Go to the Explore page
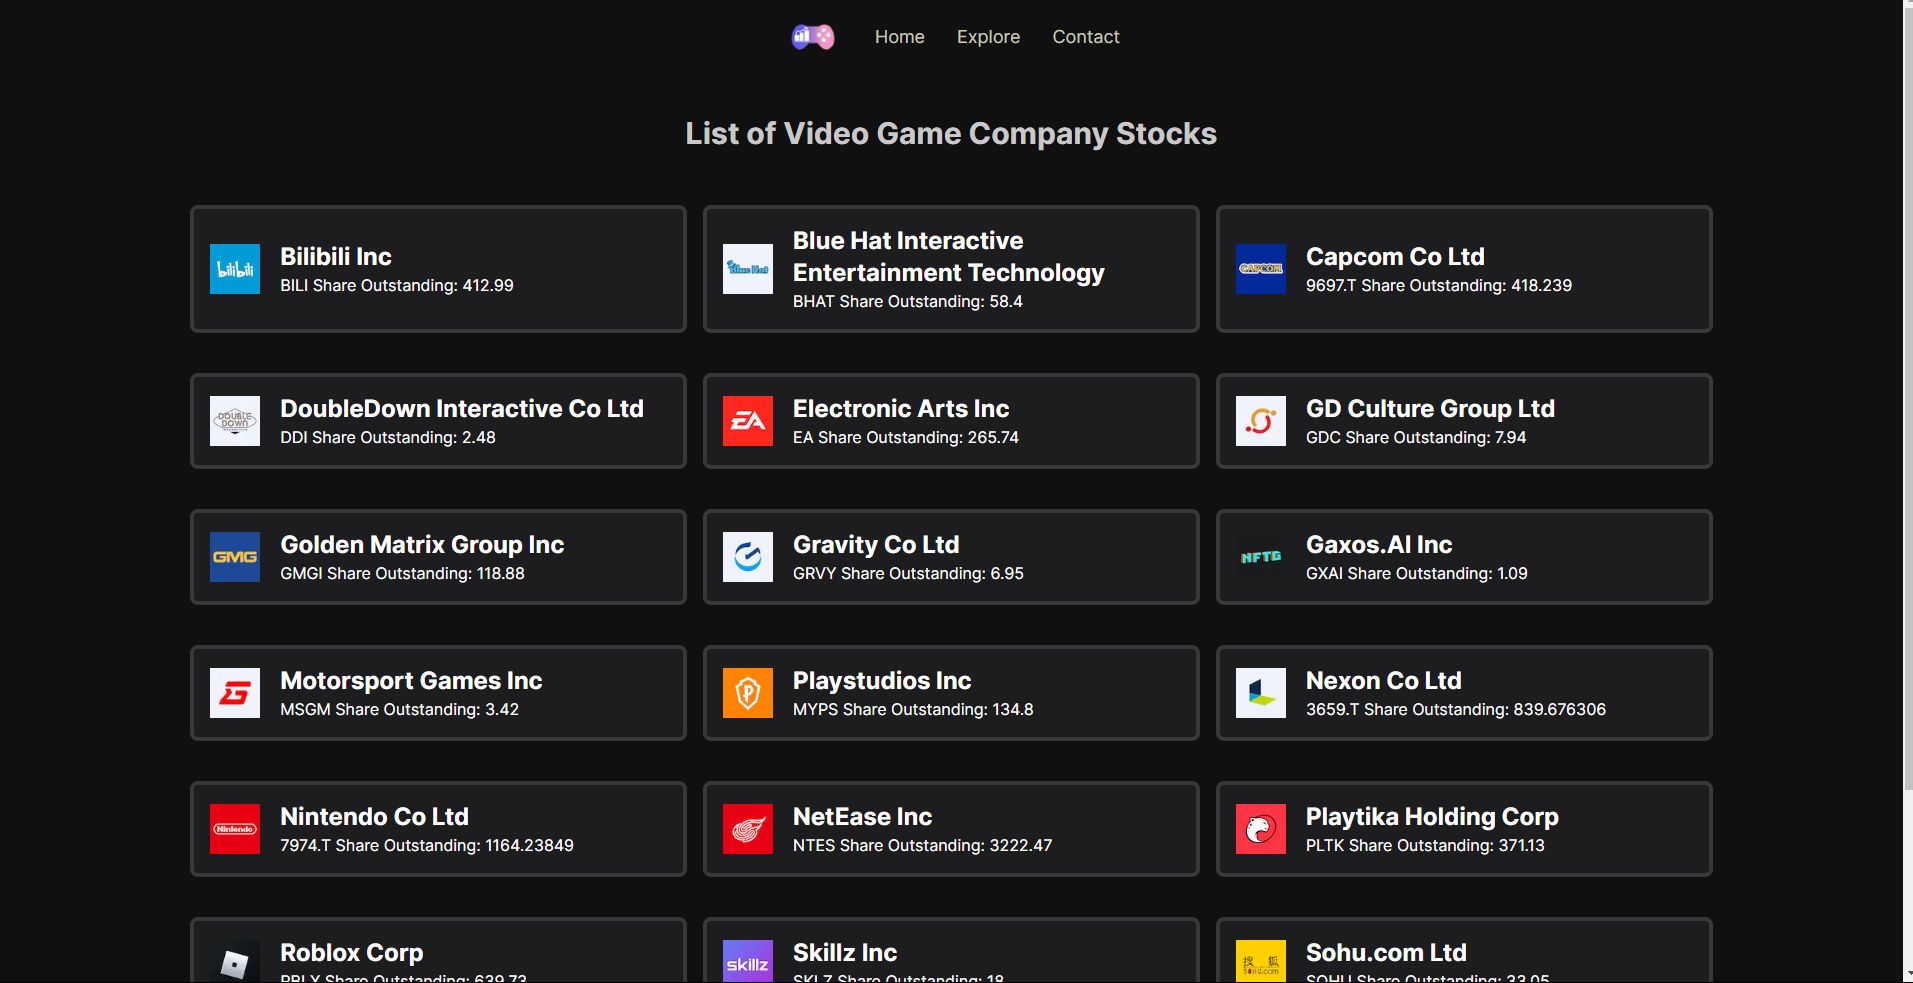Screen dimensions: 1913x983 [x=988, y=37]
